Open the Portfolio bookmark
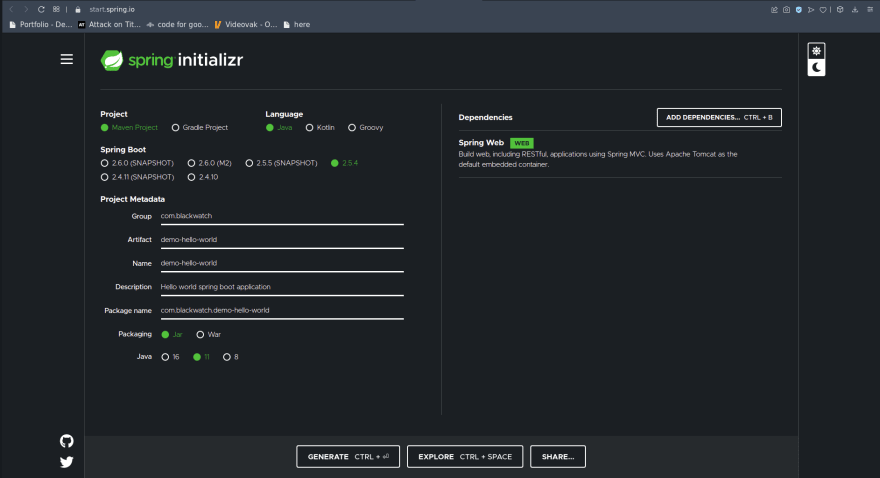Screen dimensions: 880x478 pos(40,25)
